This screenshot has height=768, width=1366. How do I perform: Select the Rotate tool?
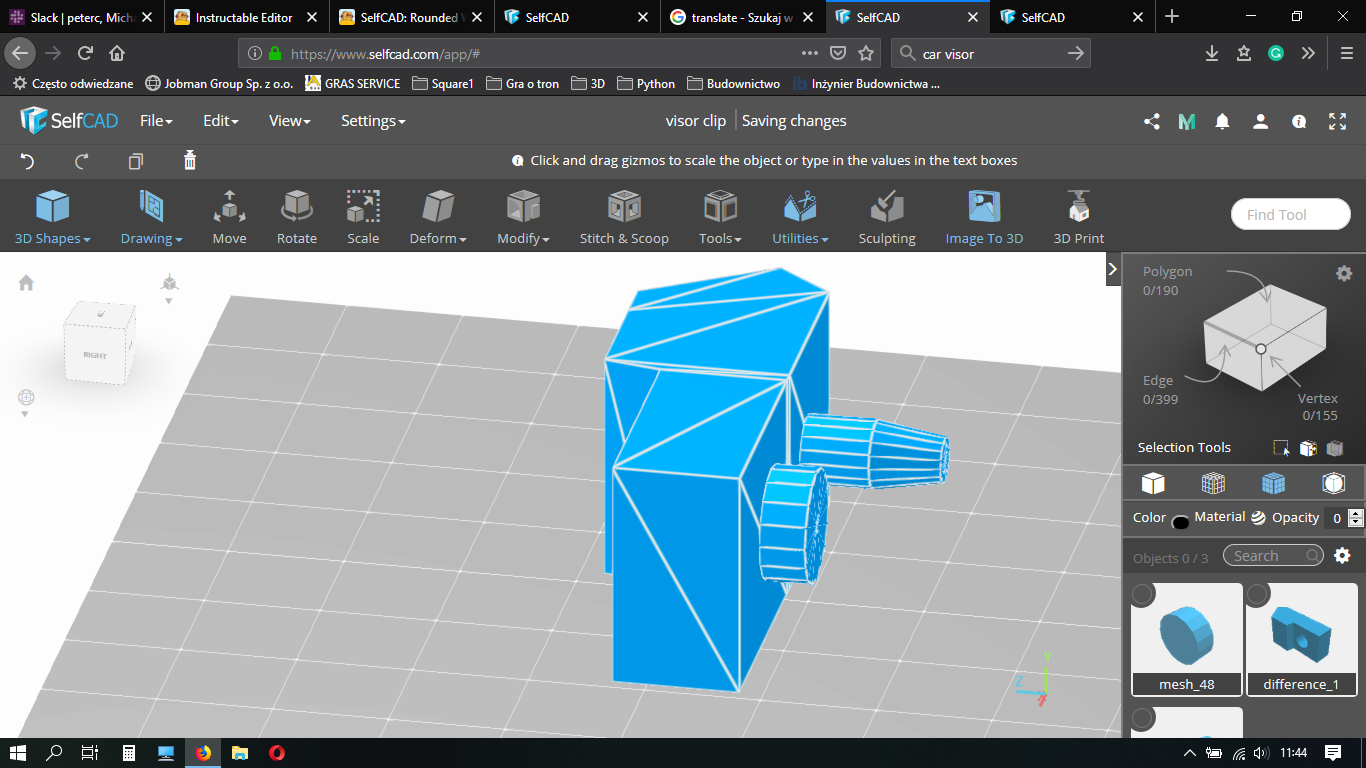click(296, 217)
